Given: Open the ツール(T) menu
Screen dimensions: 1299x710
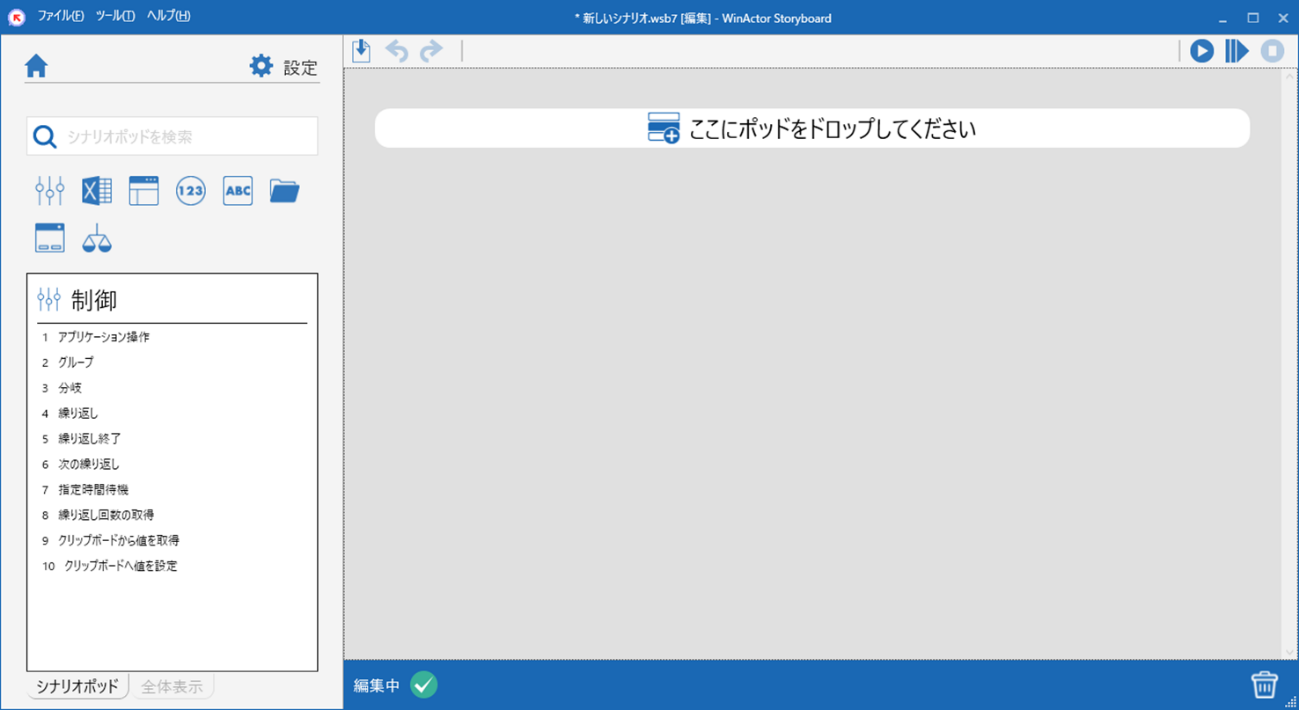Looking at the screenshot, I should point(115,16).
